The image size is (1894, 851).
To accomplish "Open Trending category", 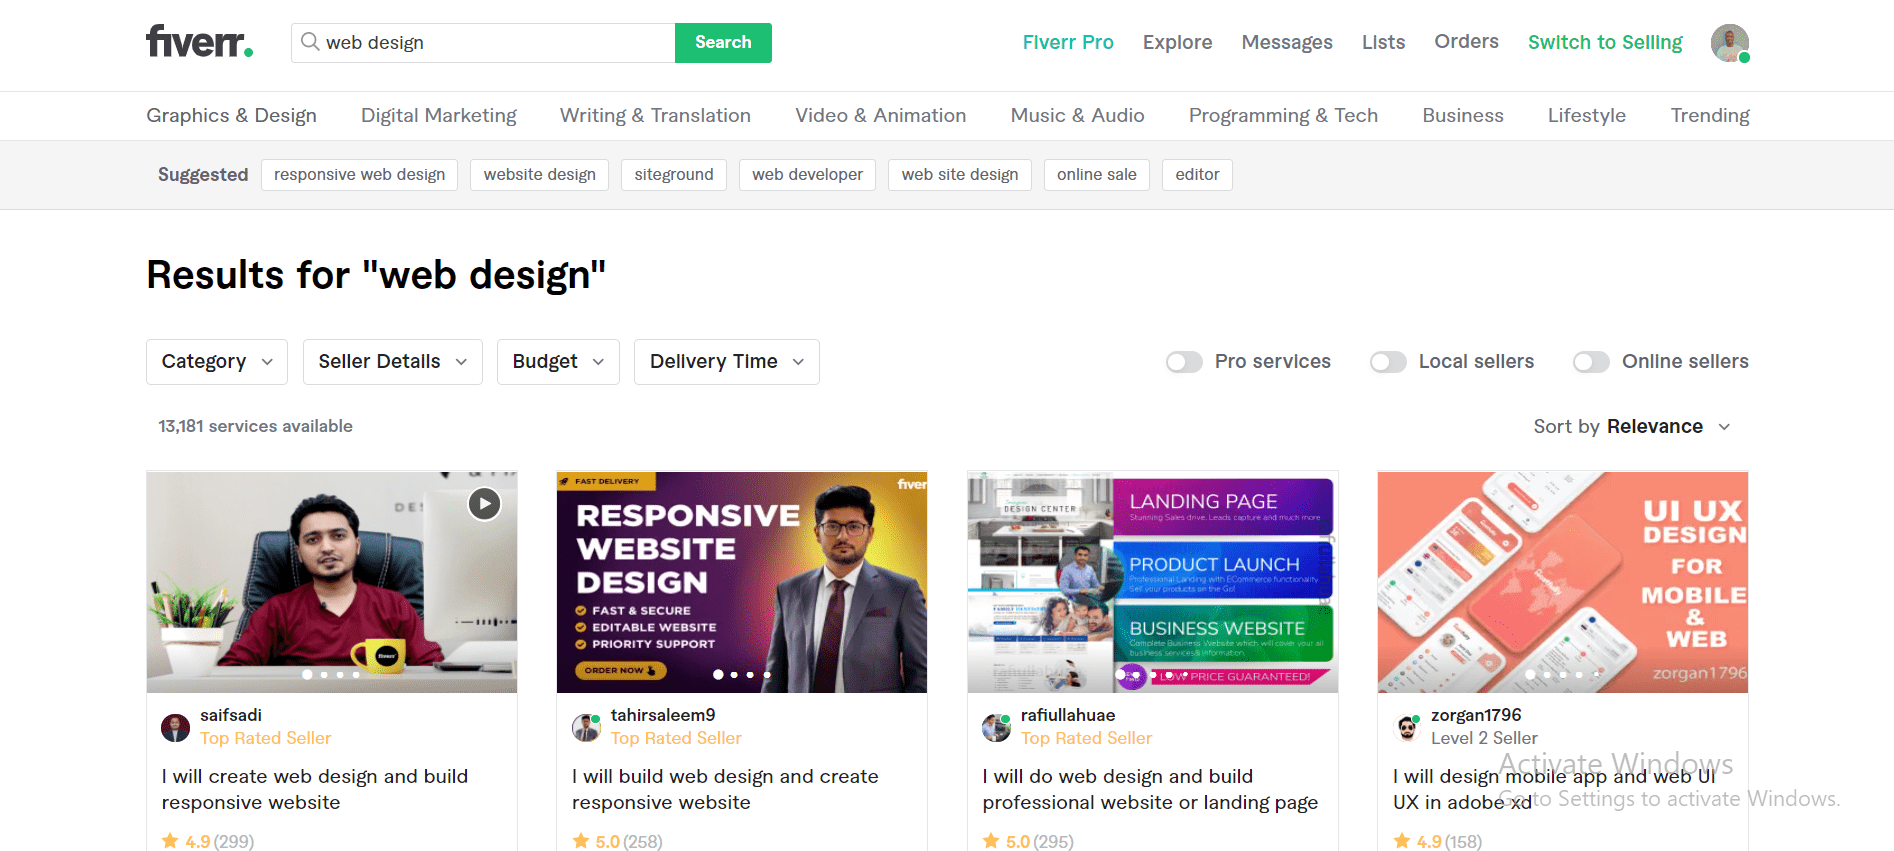I will tap(1710, 116).
